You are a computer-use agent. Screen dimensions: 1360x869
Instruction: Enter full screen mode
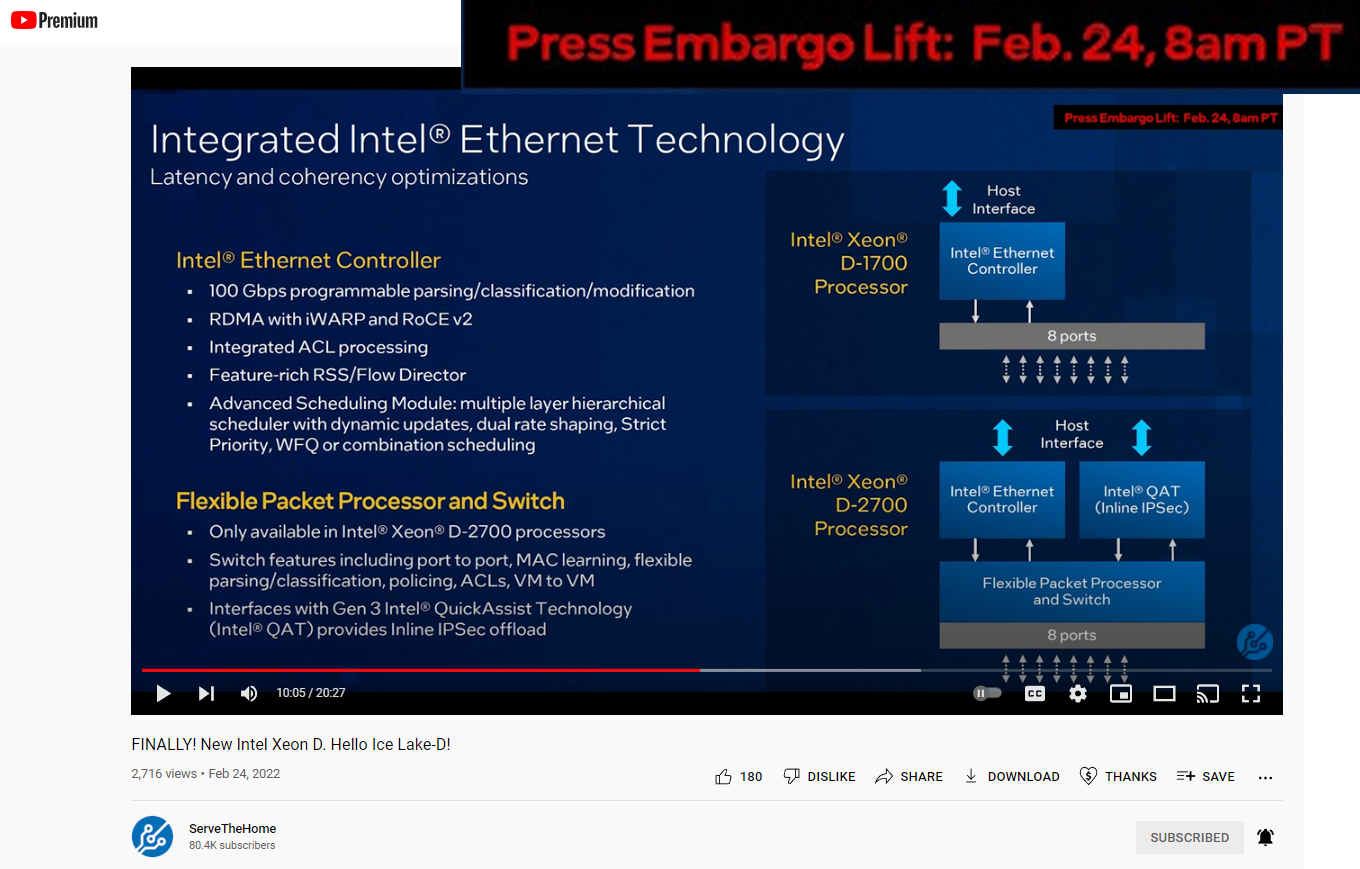tap(1250, 693)
